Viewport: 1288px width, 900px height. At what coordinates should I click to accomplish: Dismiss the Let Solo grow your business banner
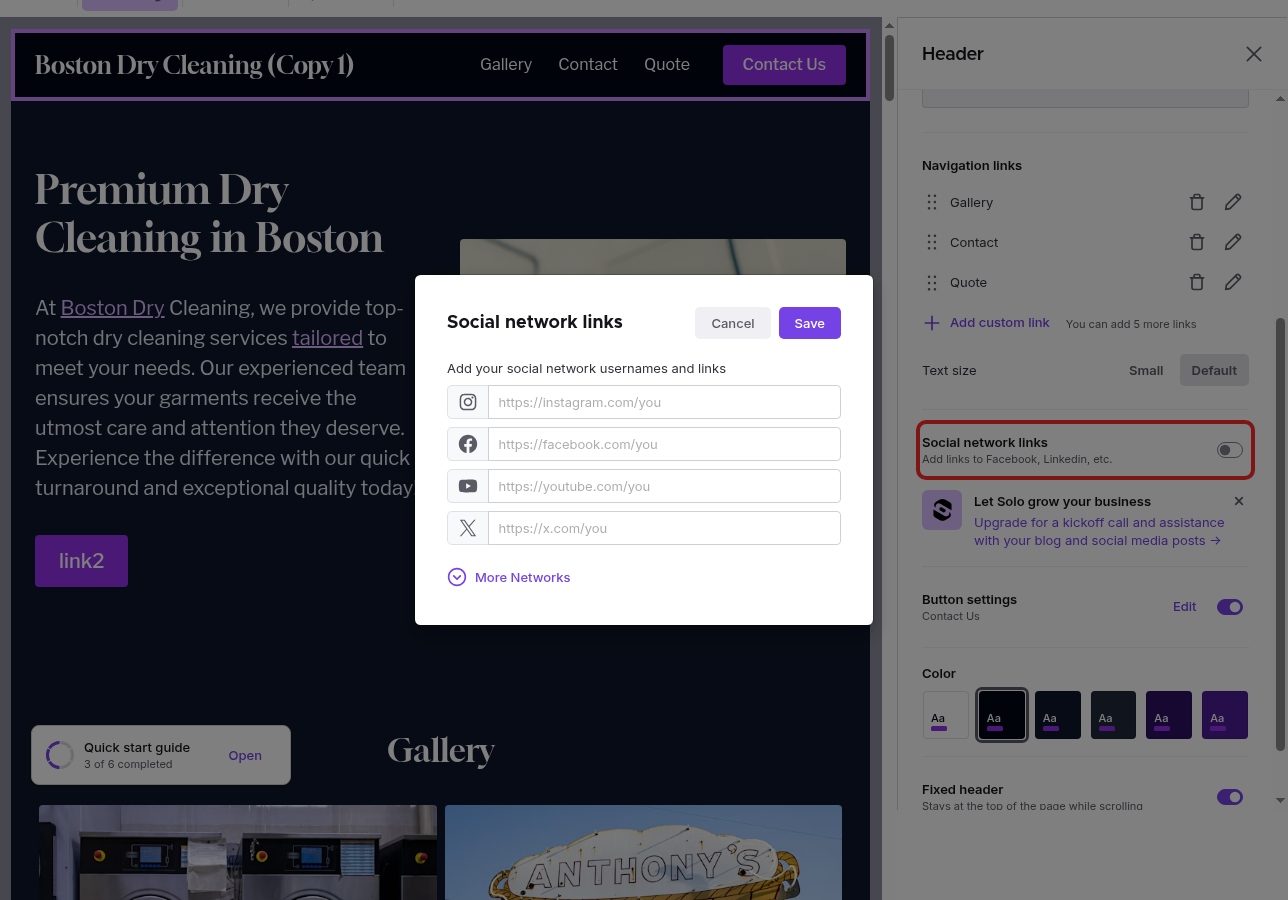coord(1239,501)
